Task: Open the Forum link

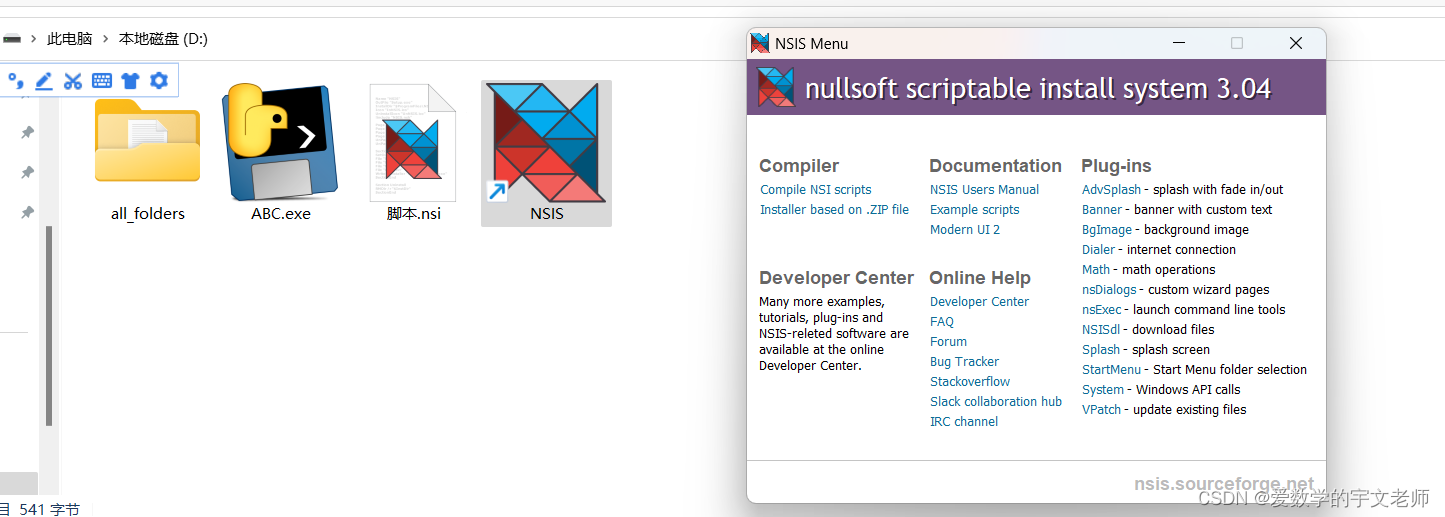Action: (x=948, y=342)
